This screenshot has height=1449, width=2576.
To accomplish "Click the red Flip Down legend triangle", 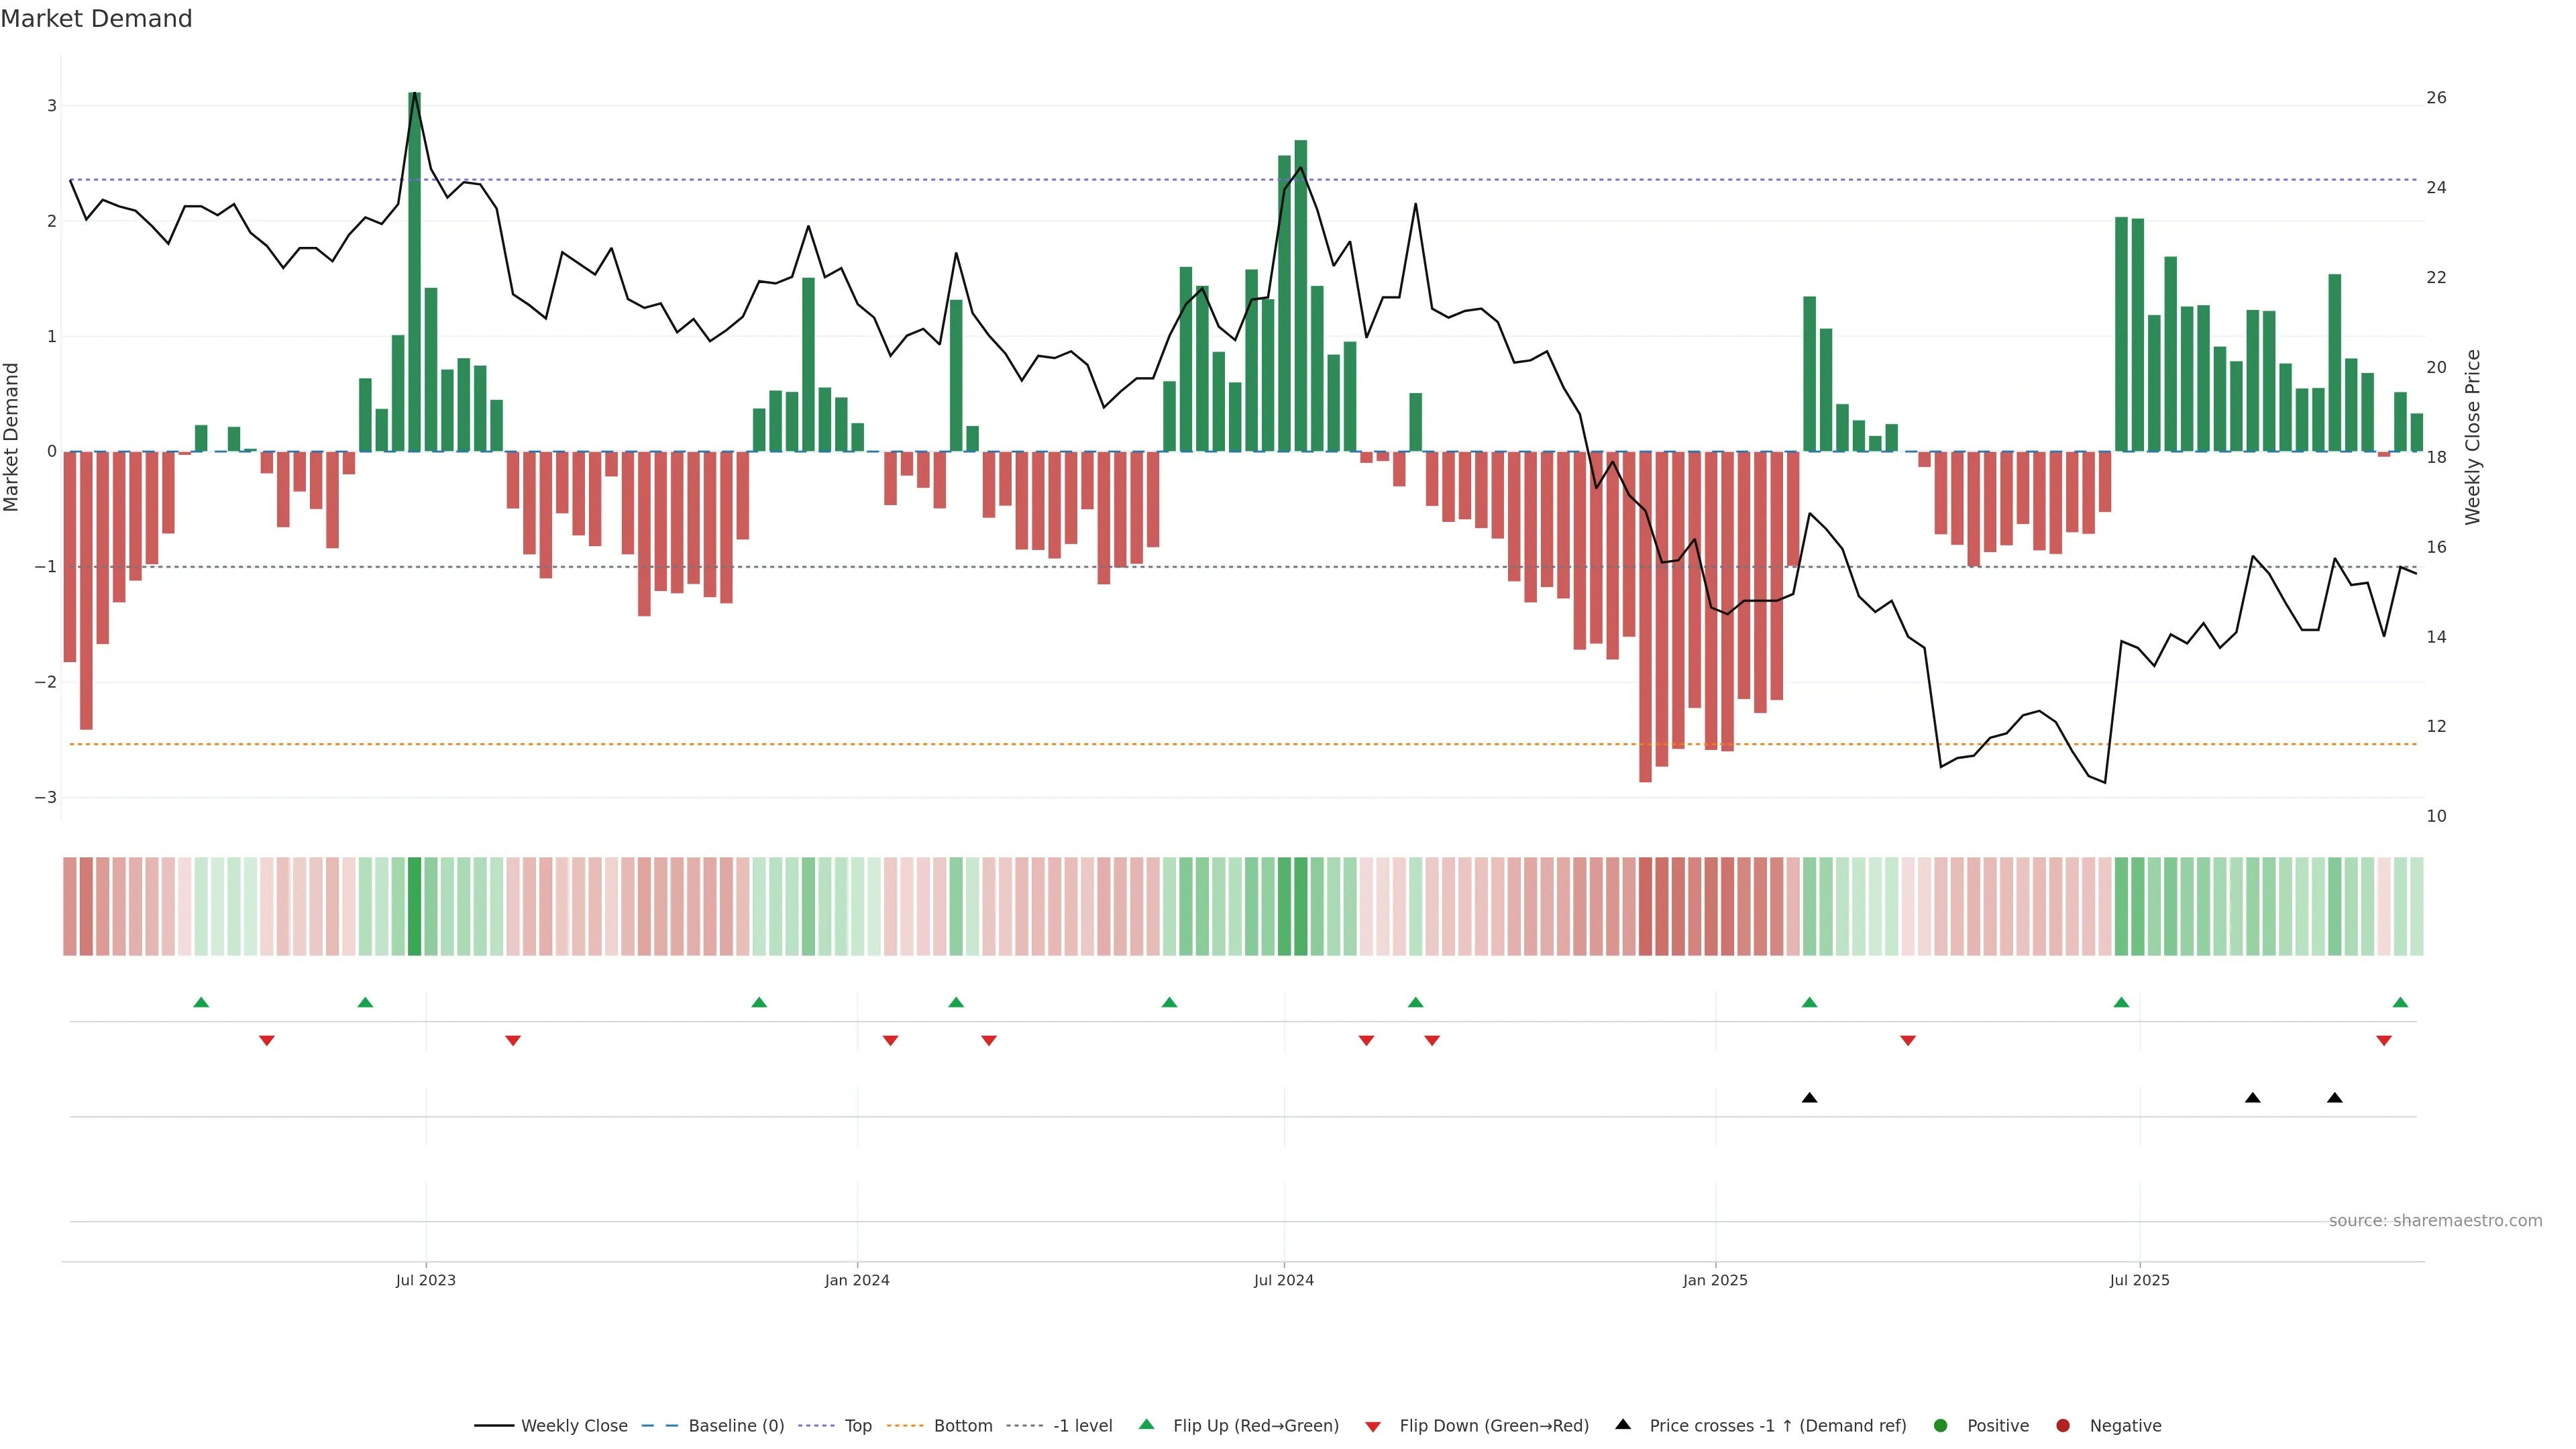I will (x=1373, y=1426).
